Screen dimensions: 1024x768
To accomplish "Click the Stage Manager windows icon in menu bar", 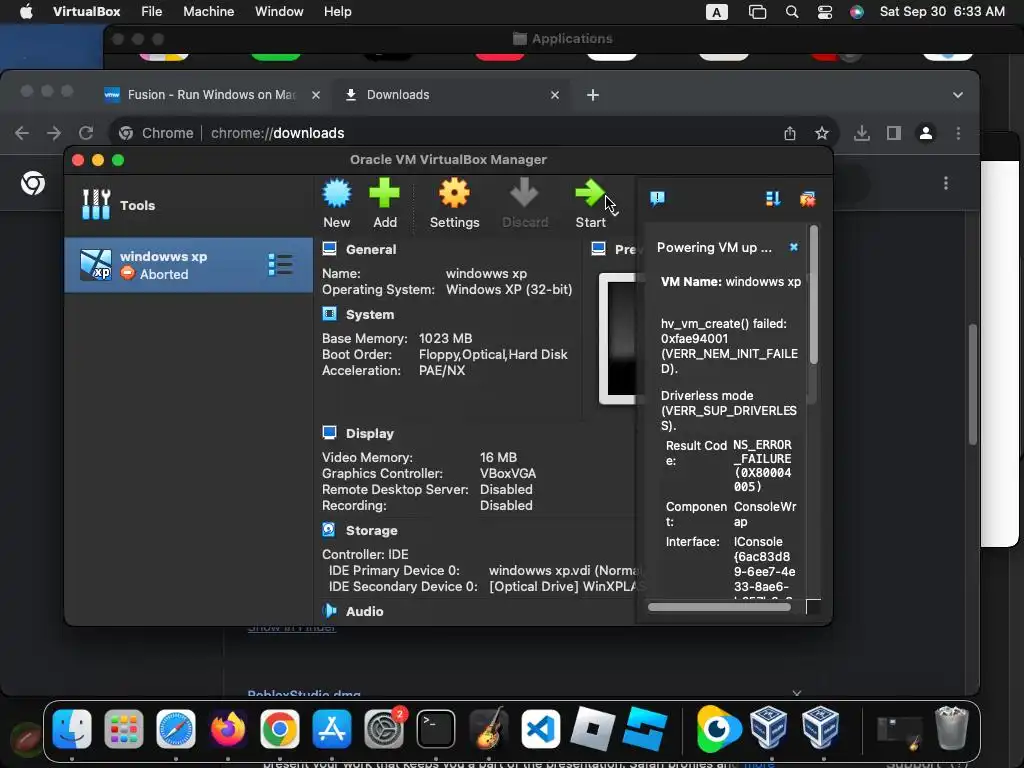I will pos(757,12).
